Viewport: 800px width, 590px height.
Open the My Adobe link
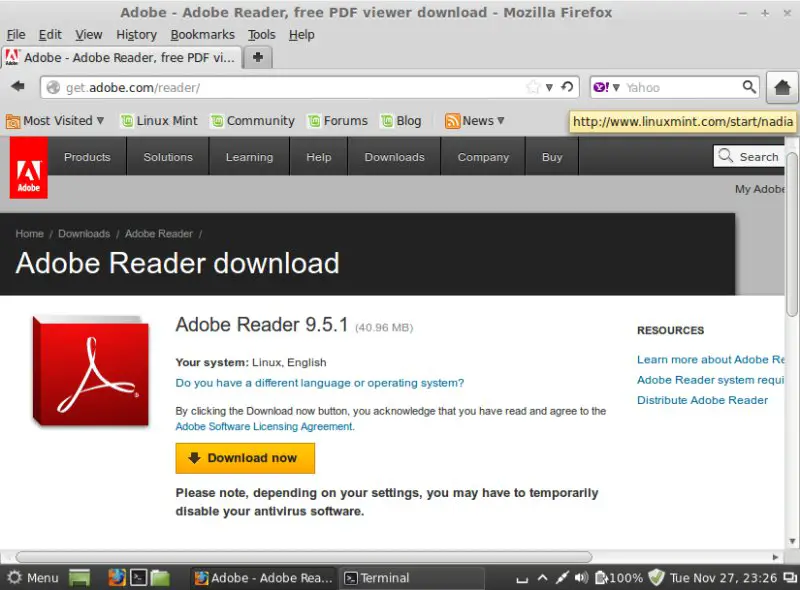760,189
